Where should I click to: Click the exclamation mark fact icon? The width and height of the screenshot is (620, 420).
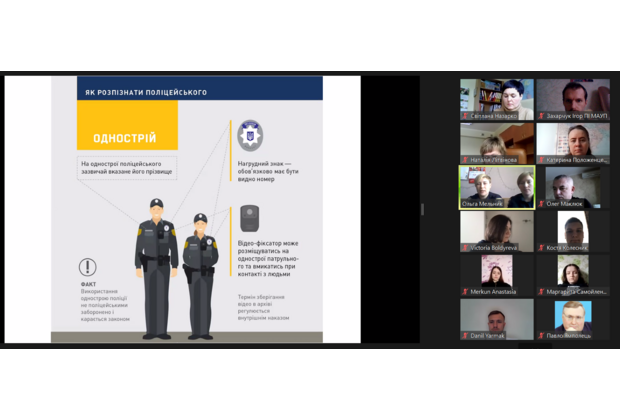pyautogui.click(x=89, y=267)
